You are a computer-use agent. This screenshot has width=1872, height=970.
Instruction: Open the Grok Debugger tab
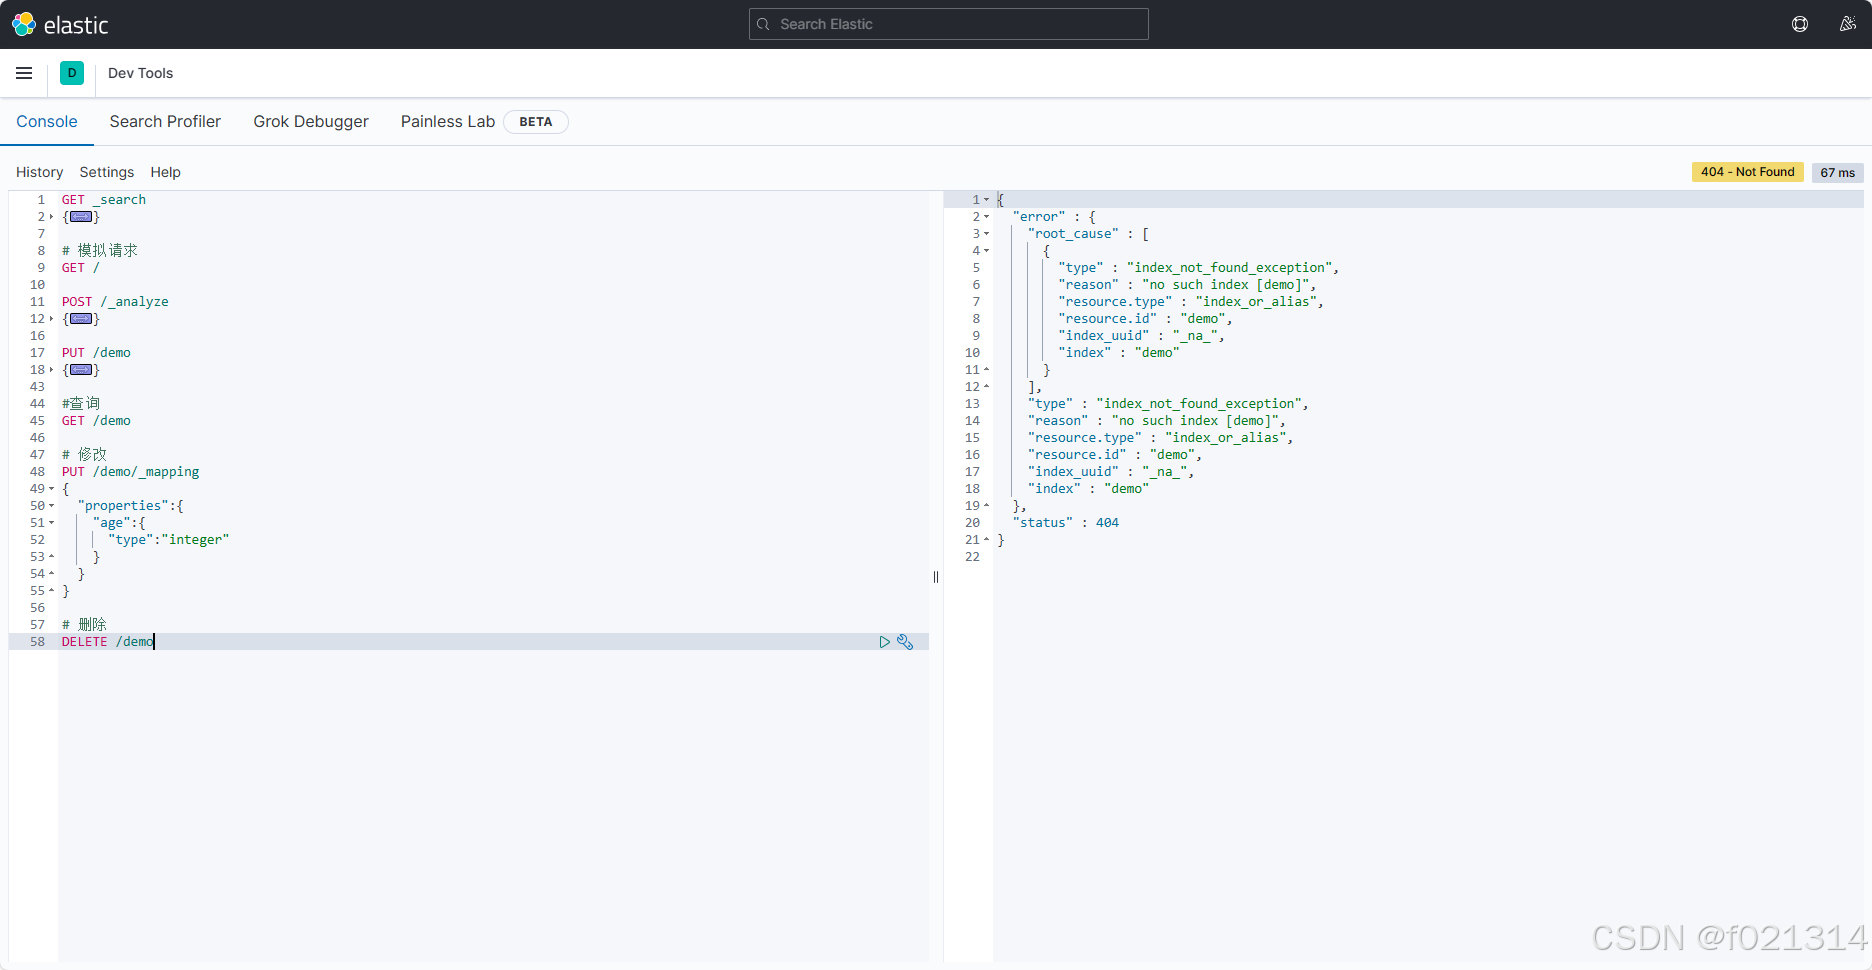coord(311,121)
